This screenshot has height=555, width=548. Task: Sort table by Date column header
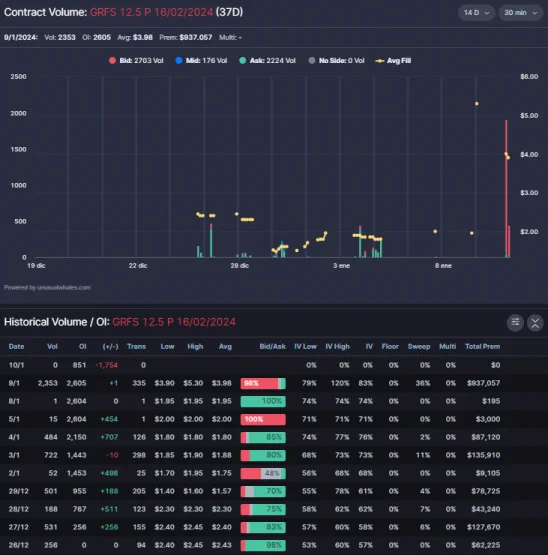[x=16, y=347]
